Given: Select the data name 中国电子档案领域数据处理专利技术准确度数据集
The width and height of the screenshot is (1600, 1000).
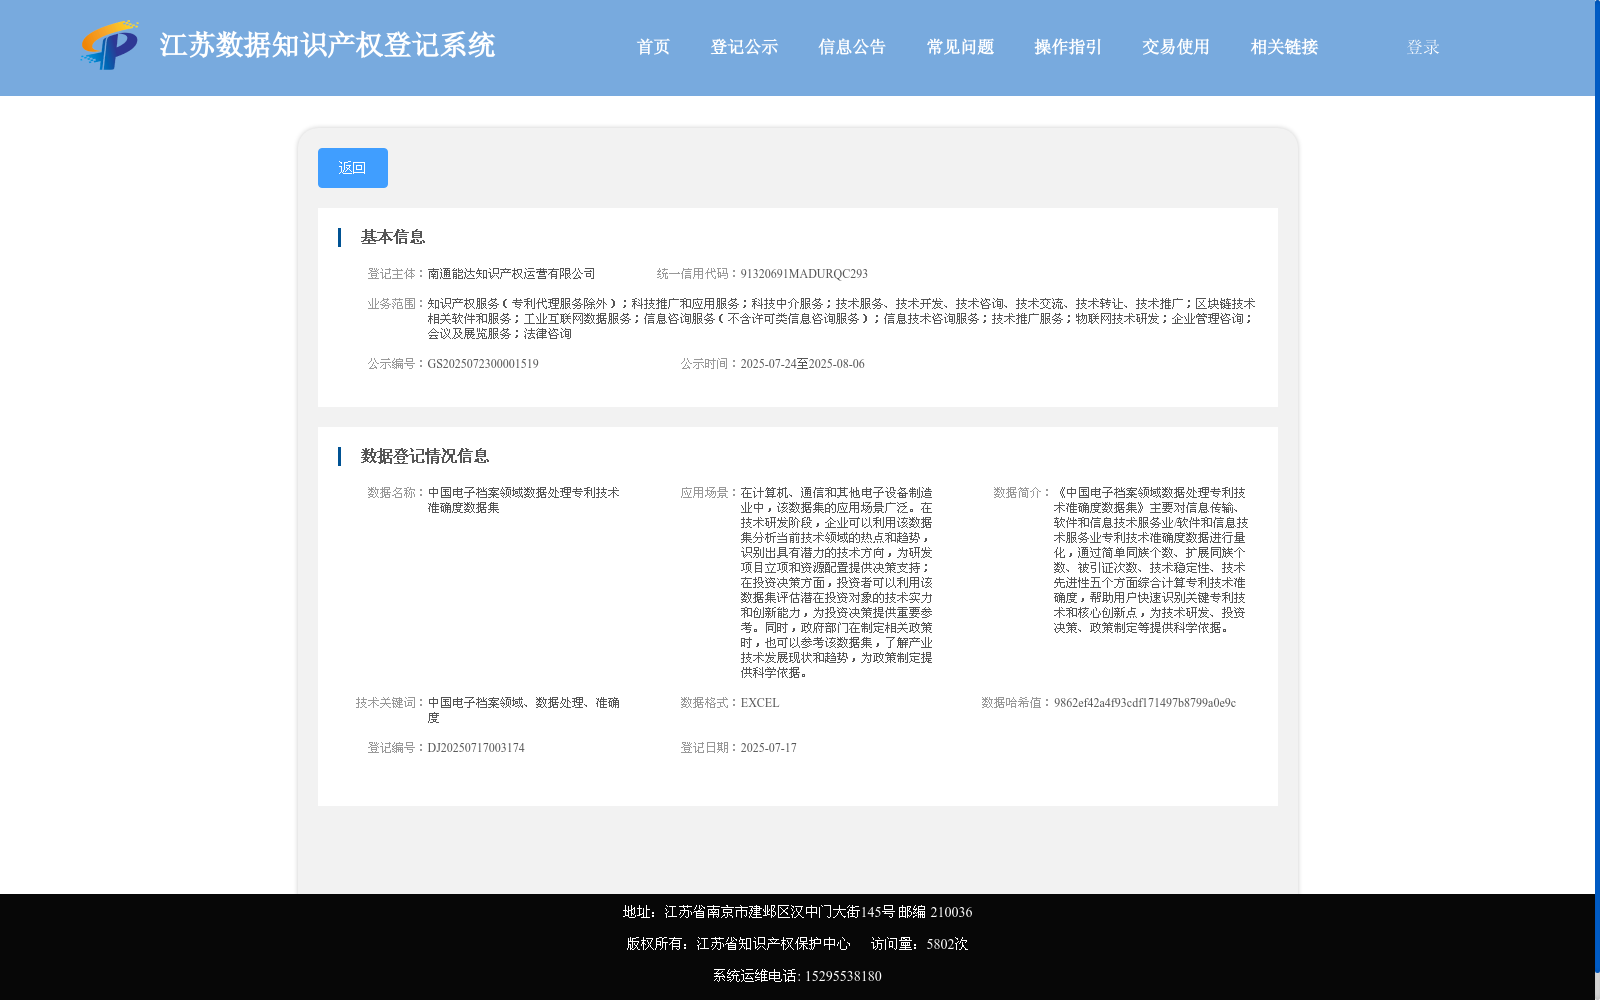Looking at the screenshot, I should (x=524, y=500).
